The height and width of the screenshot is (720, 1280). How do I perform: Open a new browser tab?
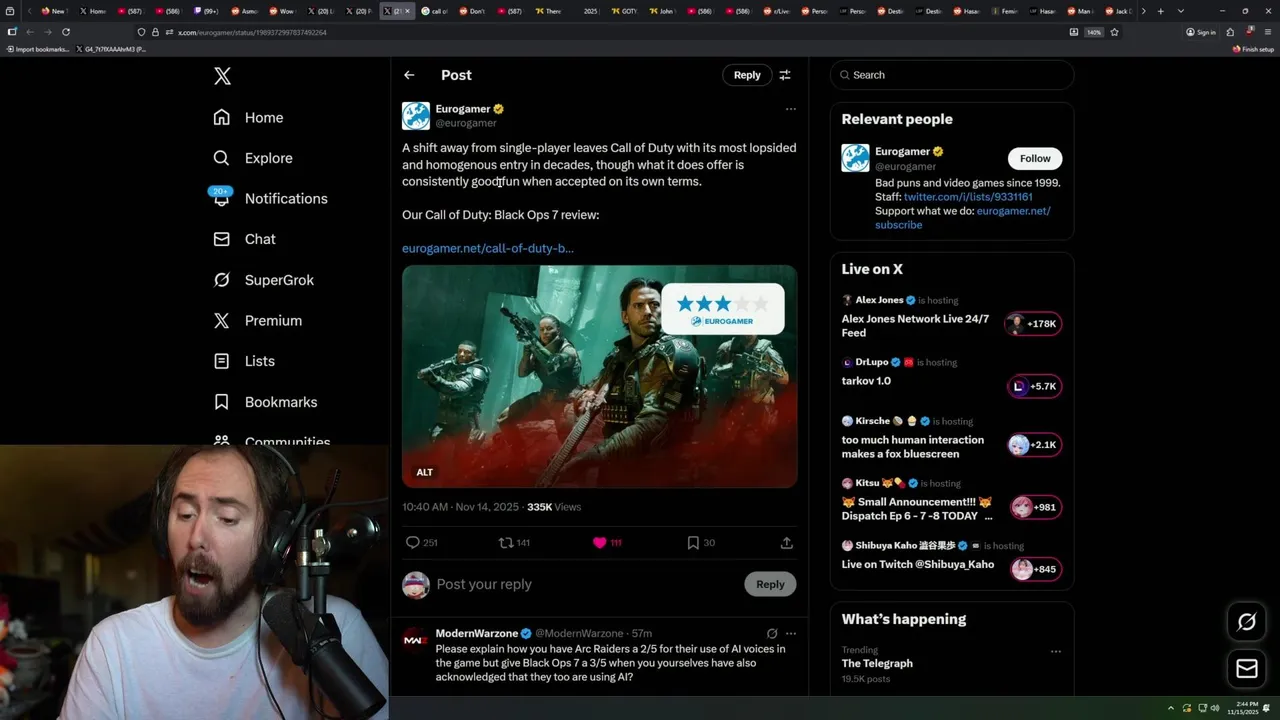click(x=1160, y=11)
